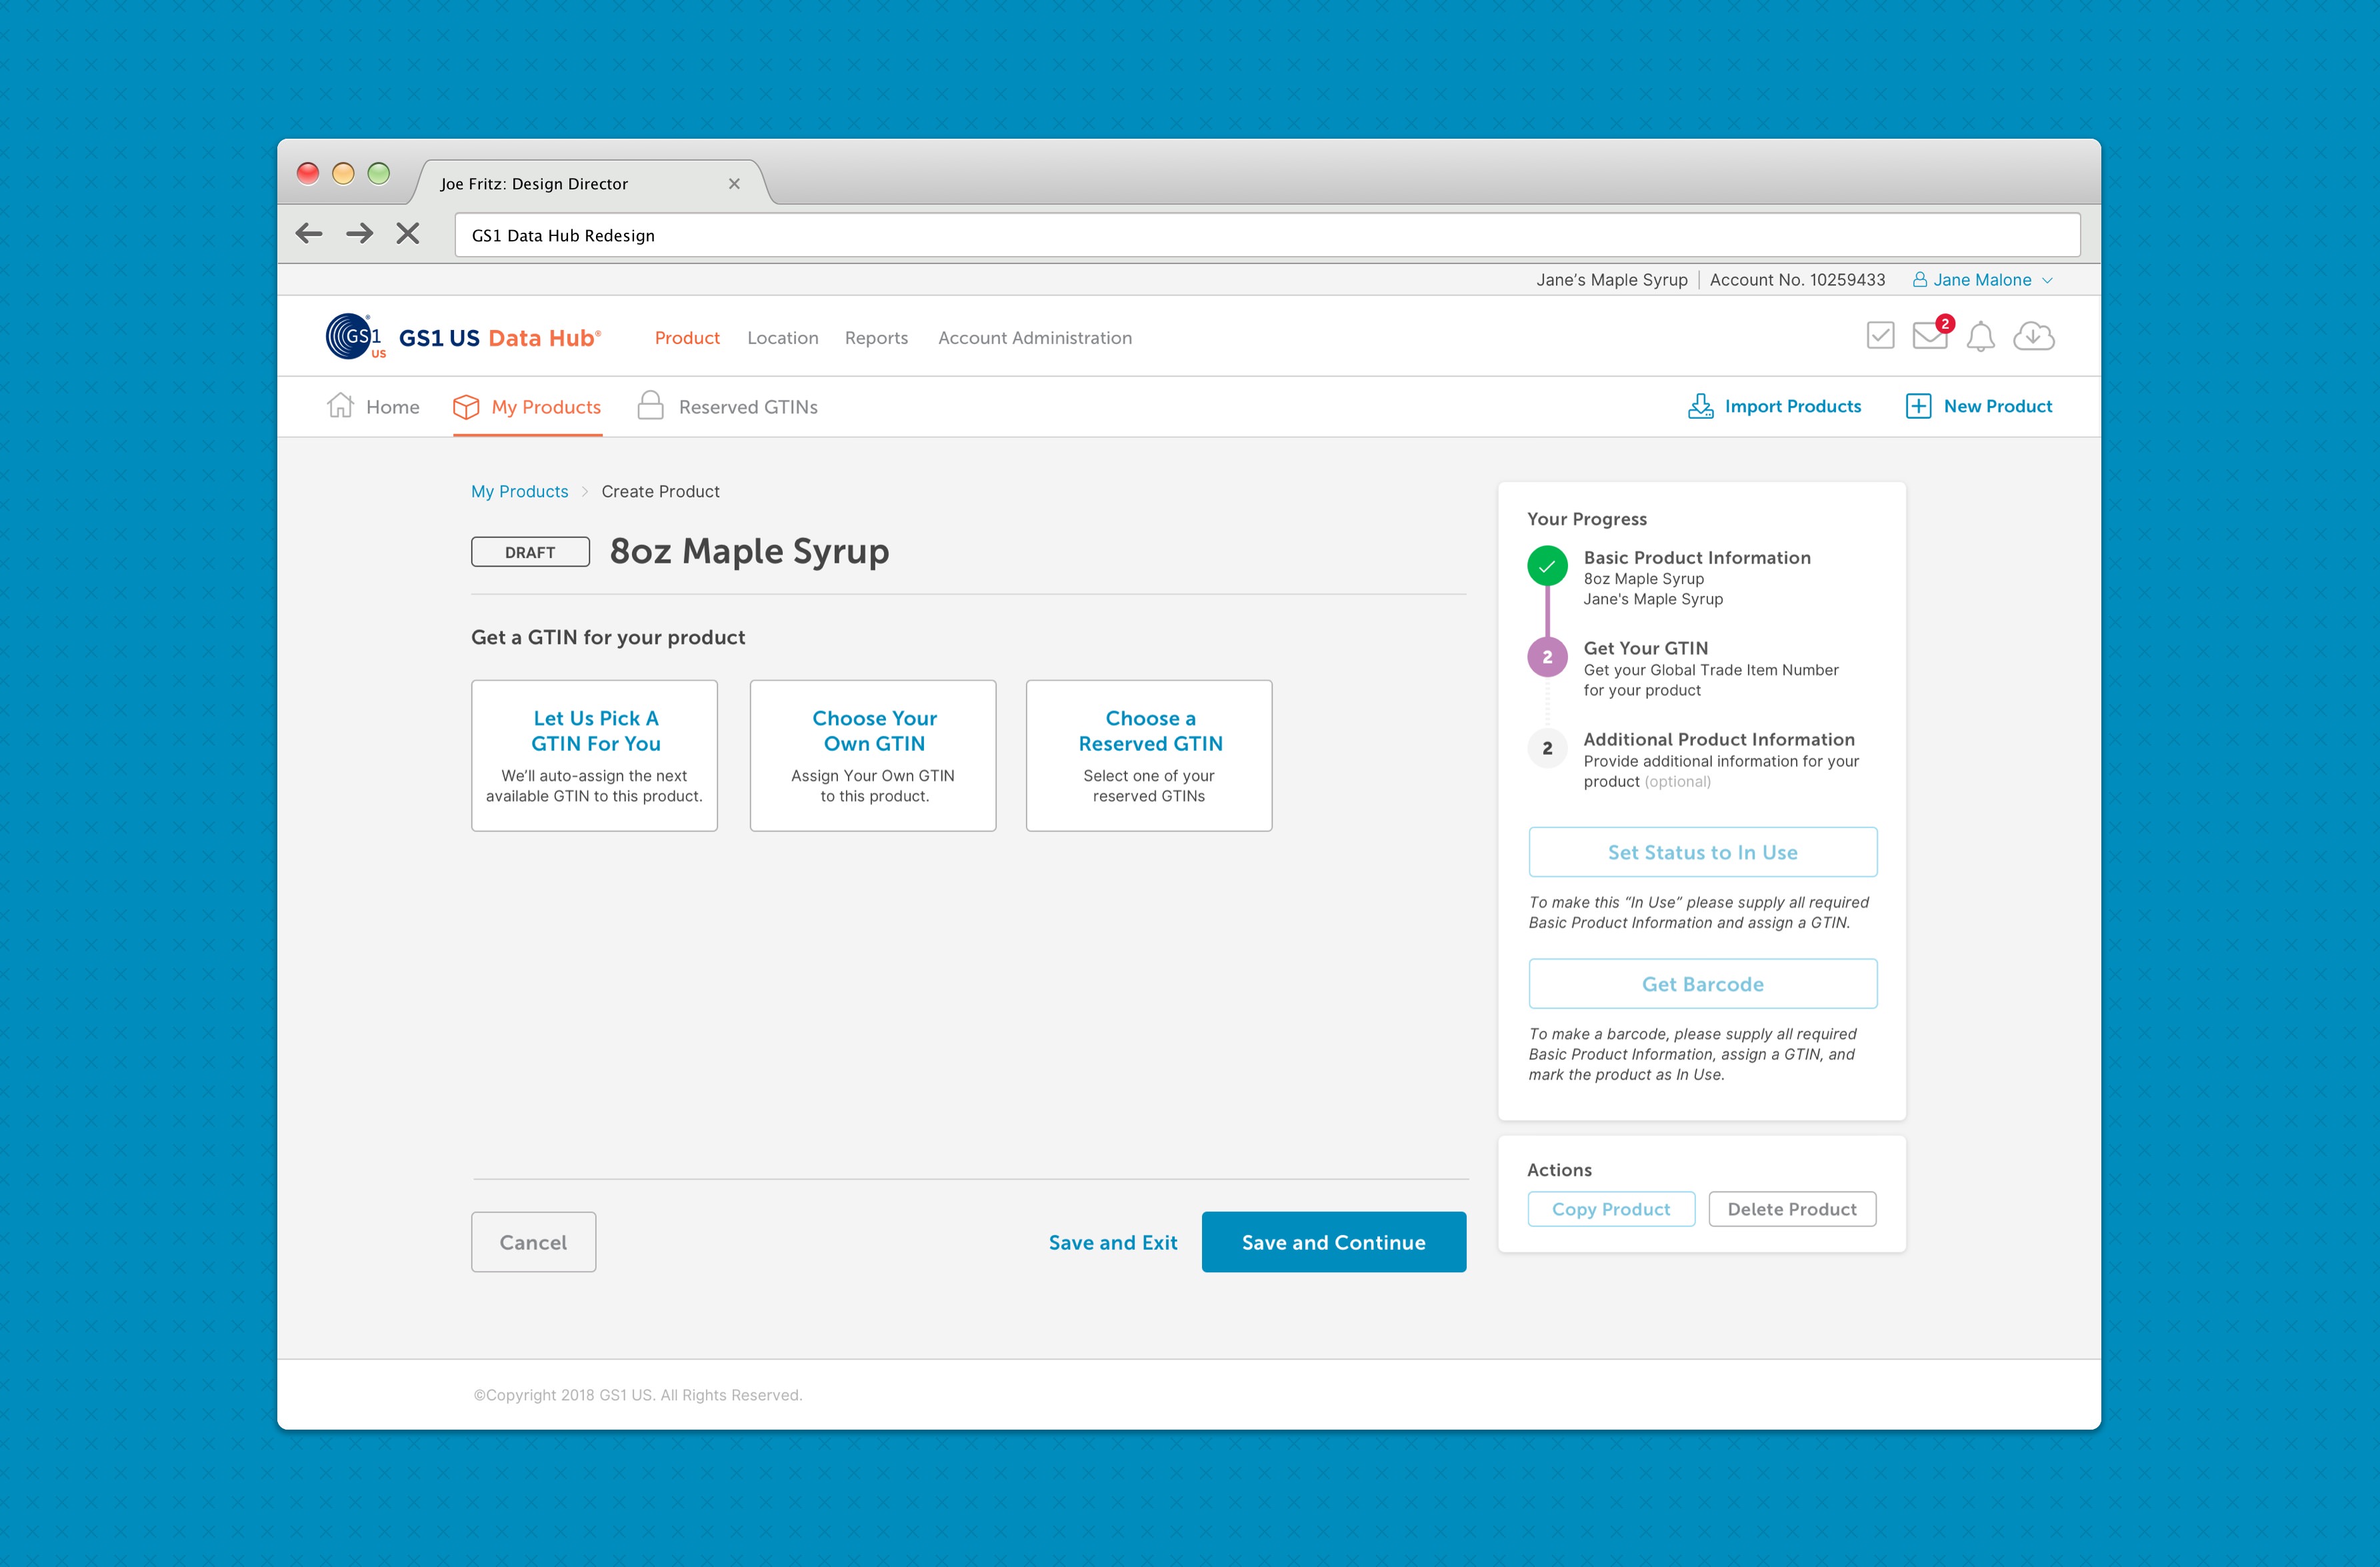Open the notifications bell icon
Image resolution: width=2380 pixels, height=1567 pixels.
(x=1980, y=336)
